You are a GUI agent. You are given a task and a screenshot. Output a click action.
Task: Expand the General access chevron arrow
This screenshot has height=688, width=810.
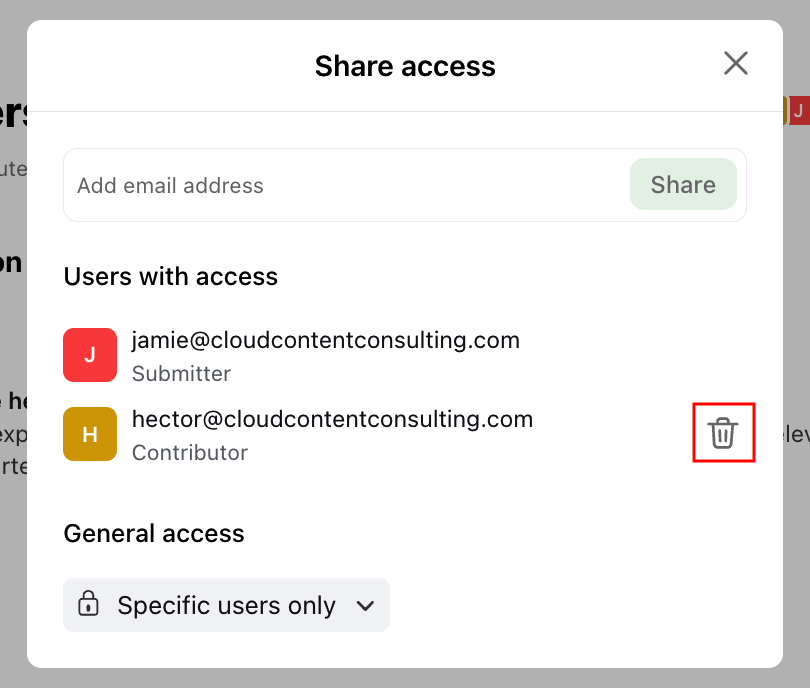[365, 606]
